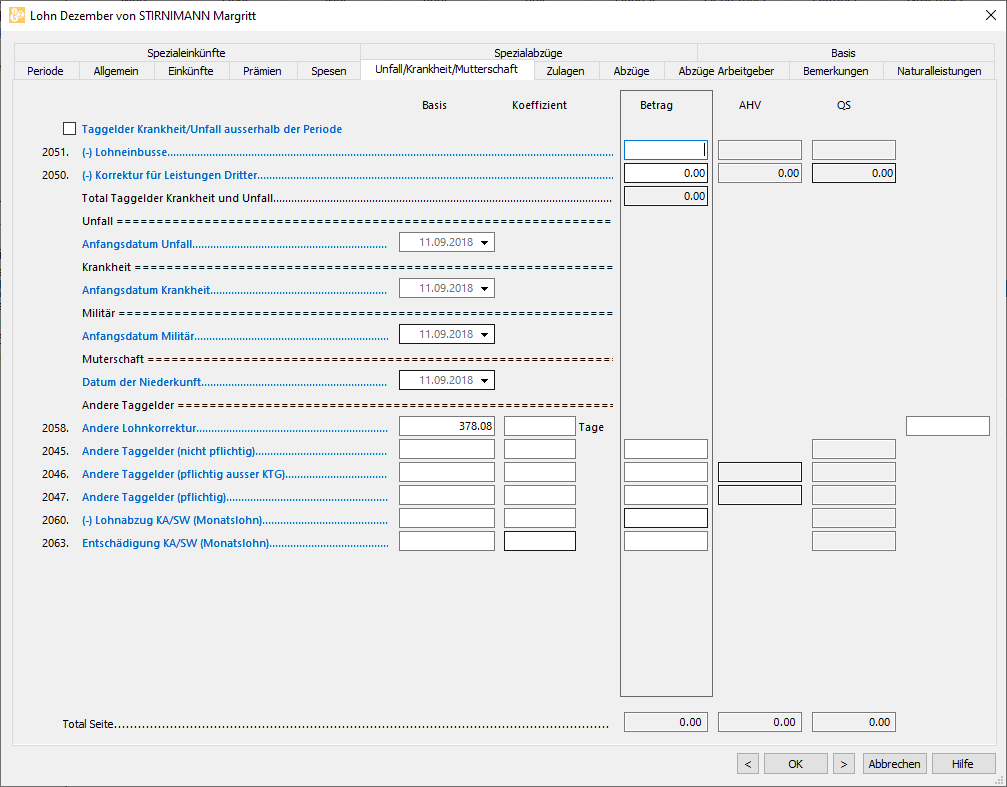The width and height of the screenshot is (1007, 787).
Task: Click the Andere Lohnkorrektur Koeffizient Tage field
Action: (x=539, y=426)
